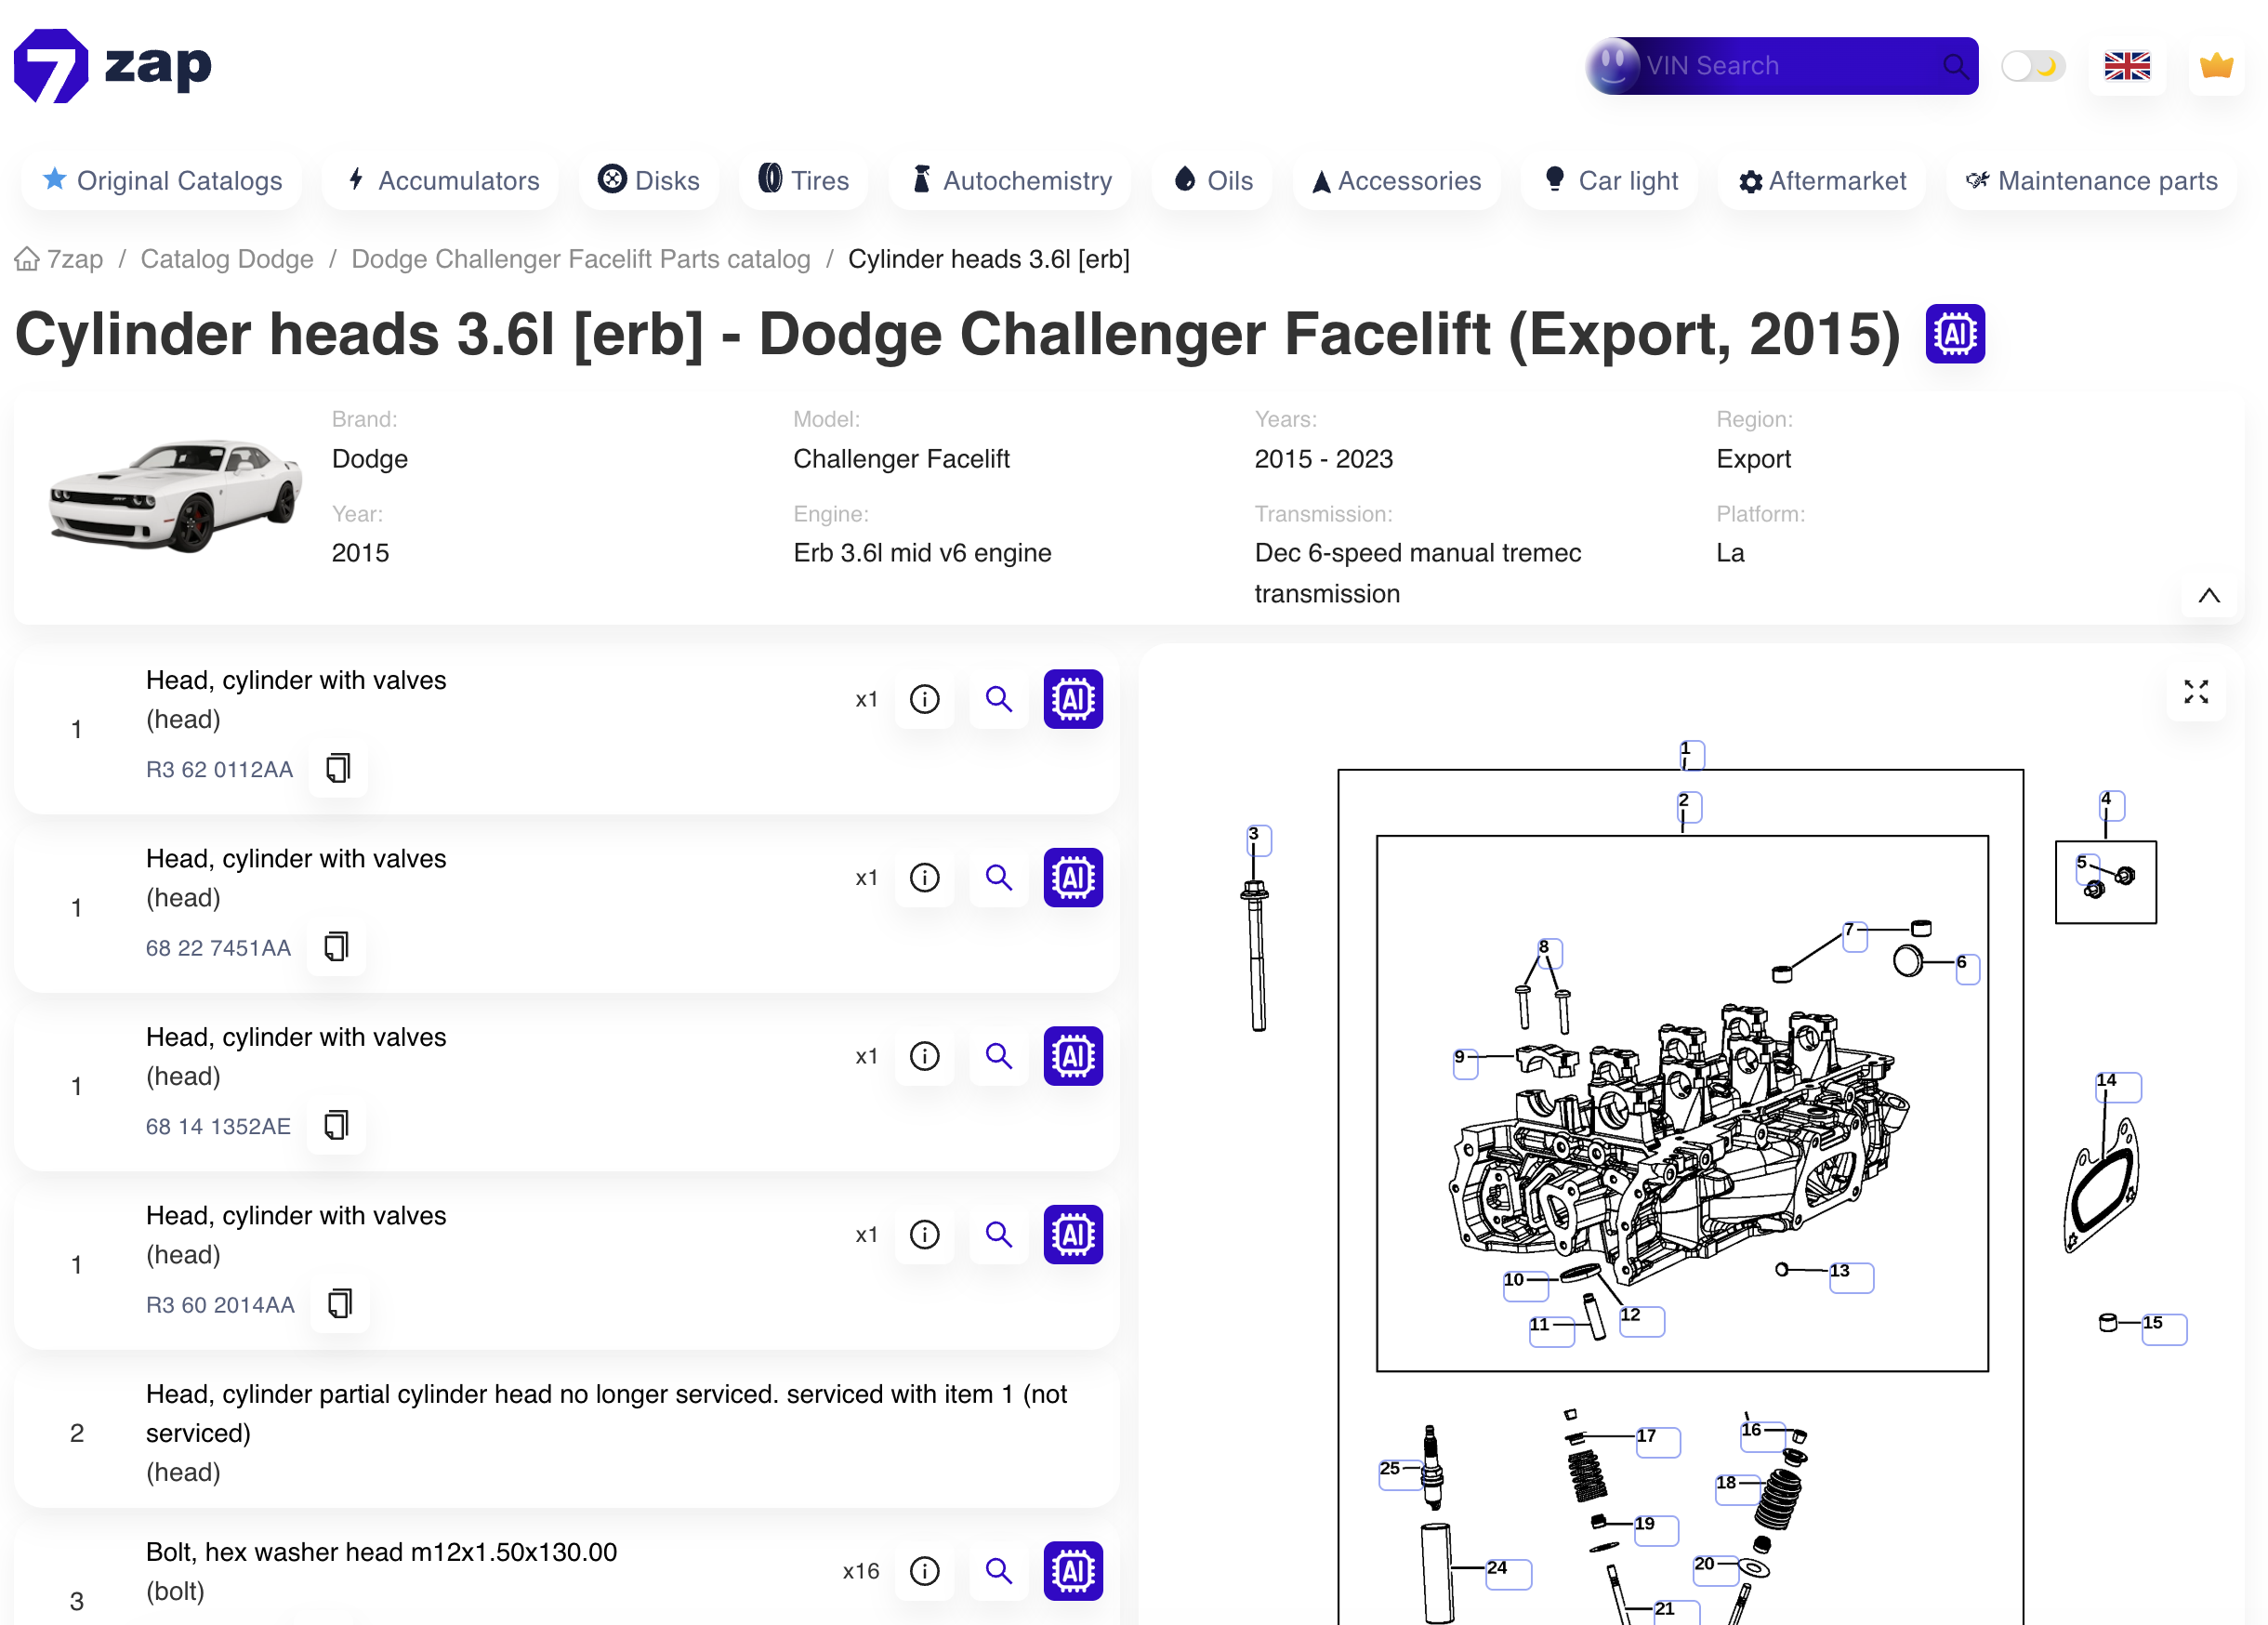Browse the Oils section
The height and width of the screenshot is (1625, 2268).
[1211, 180]
